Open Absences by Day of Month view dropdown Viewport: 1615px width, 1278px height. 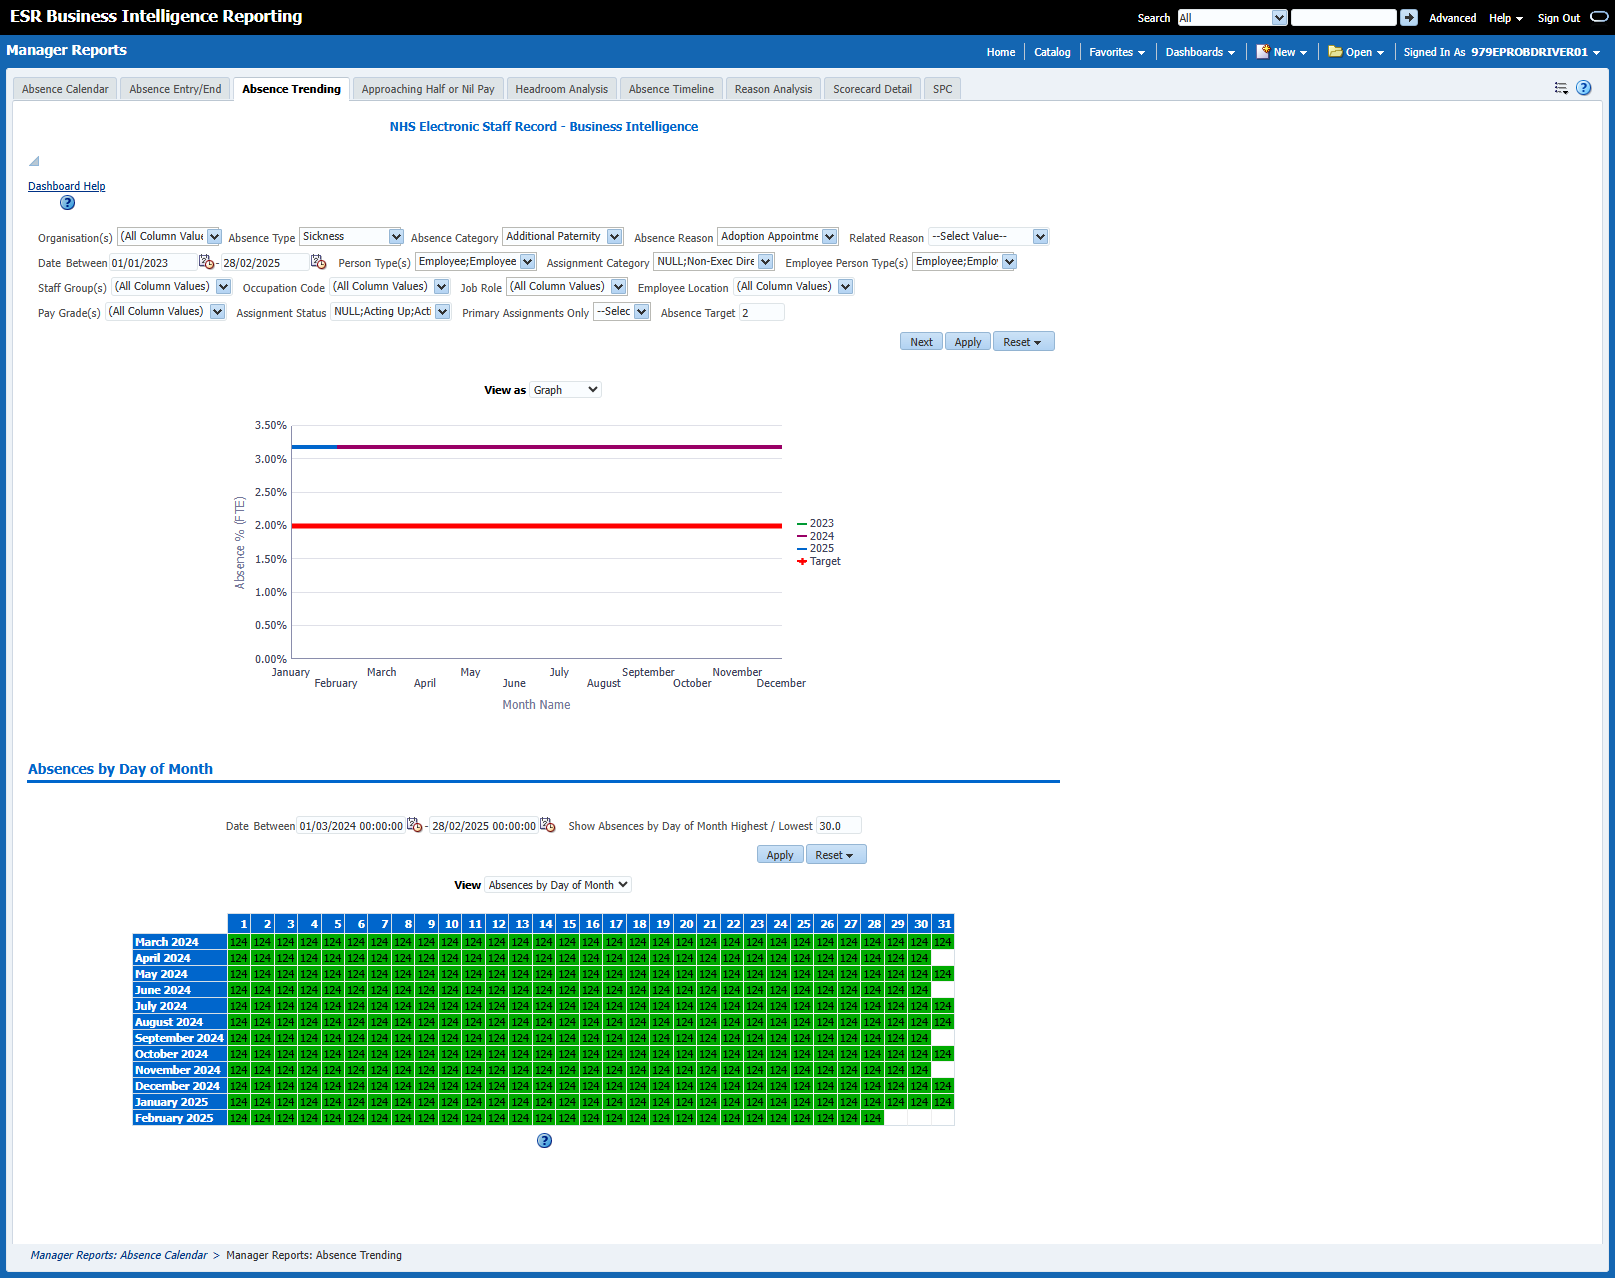click(558, 885)
